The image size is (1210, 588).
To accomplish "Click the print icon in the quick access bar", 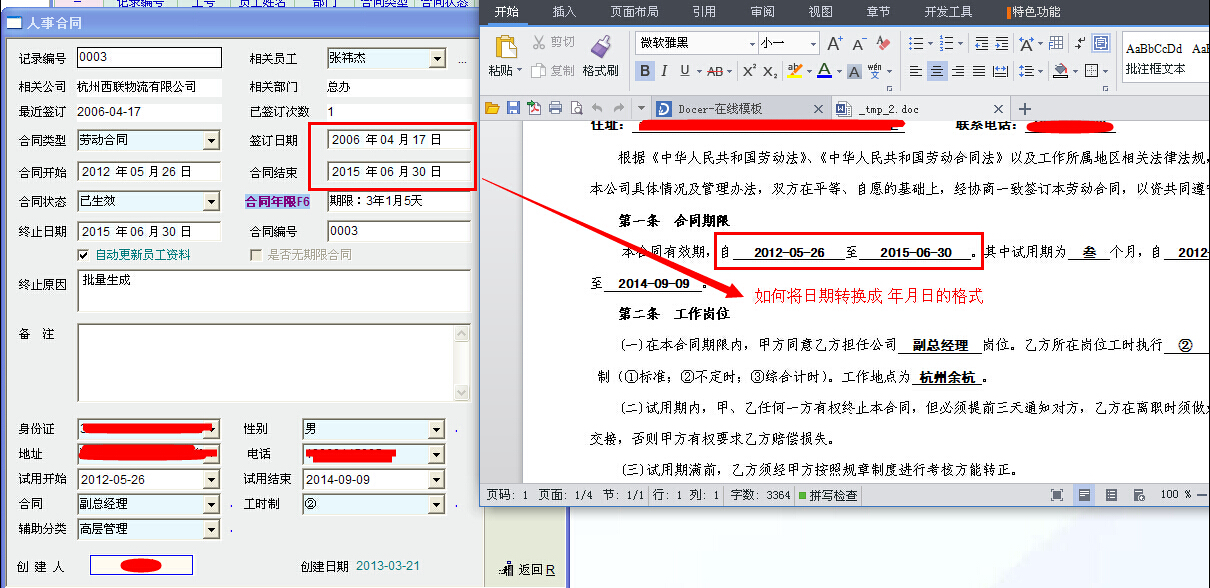I will click(x=555, y=108).
